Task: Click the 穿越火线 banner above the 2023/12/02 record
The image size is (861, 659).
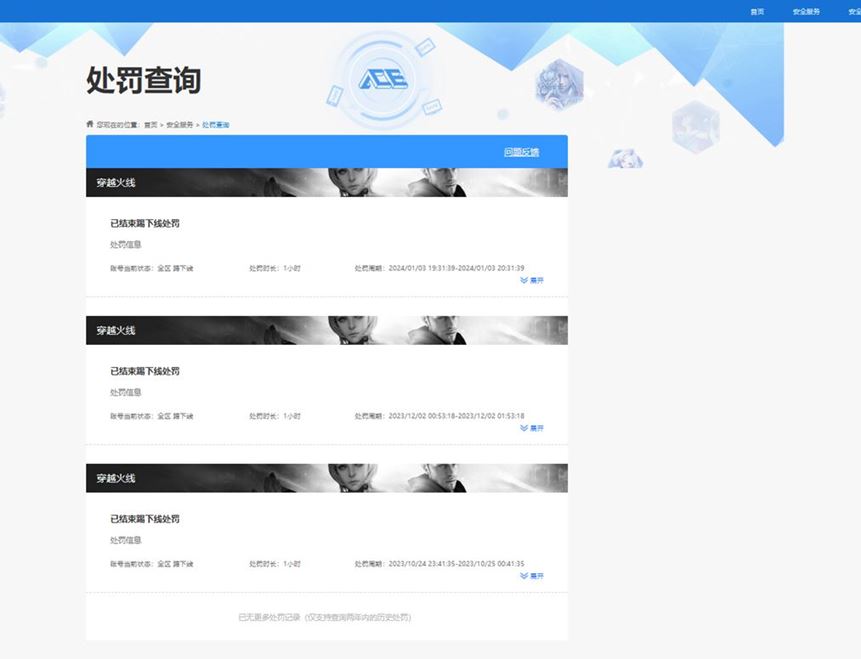Action: 327,330
